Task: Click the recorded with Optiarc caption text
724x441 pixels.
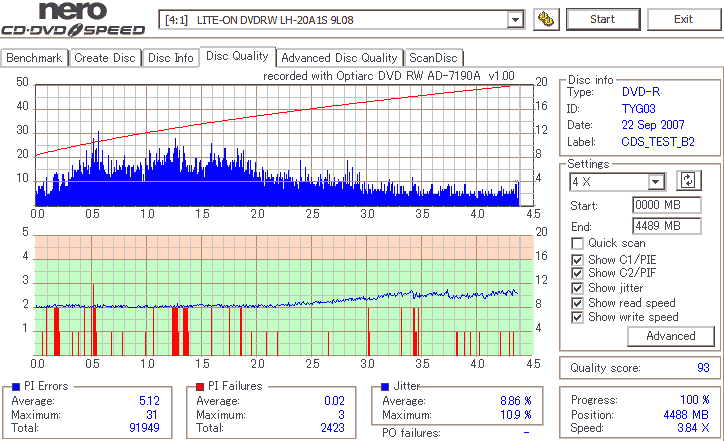Action: (x=389, y=76)
